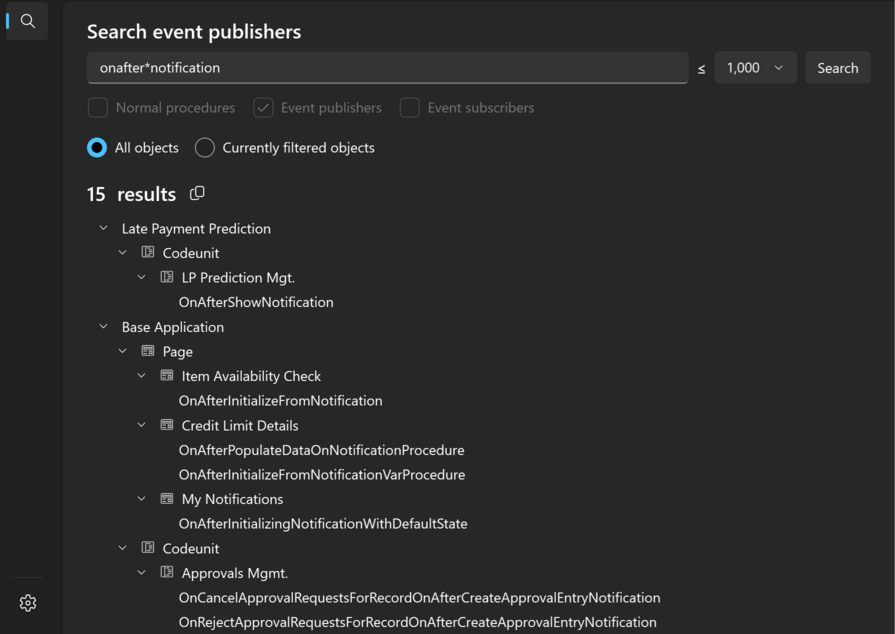Collapse the LP Prediction Mgt. node

pyautogui.click(x=142, y=277)
